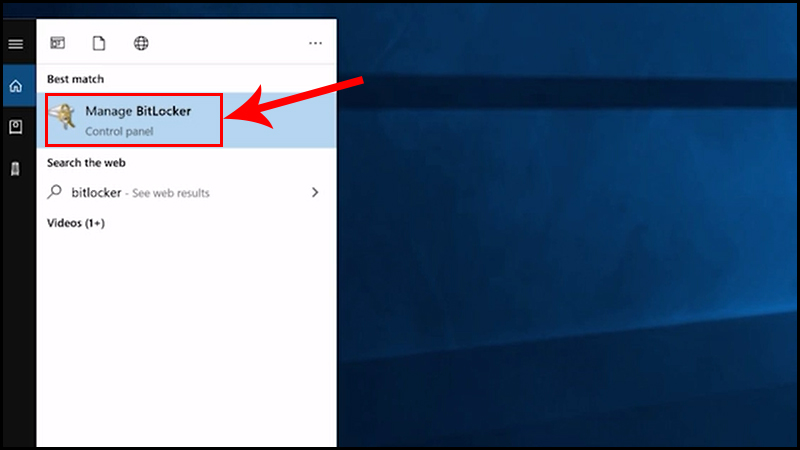The image size is (800, 450).
Task: Open the Videos (1+) category
Action: pos(76,223)
